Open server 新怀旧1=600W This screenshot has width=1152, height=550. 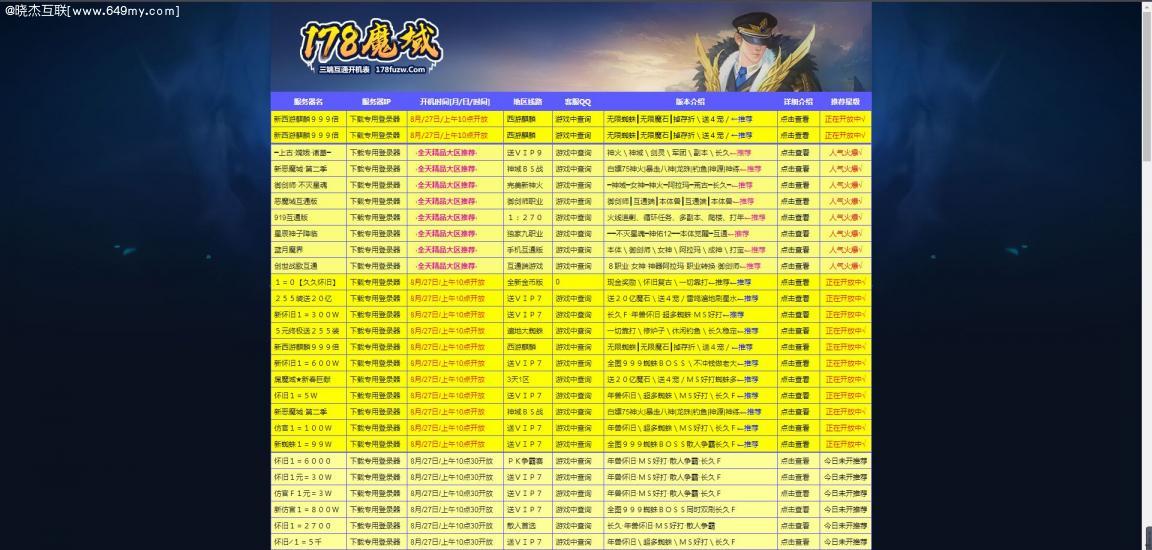[306, 363]
